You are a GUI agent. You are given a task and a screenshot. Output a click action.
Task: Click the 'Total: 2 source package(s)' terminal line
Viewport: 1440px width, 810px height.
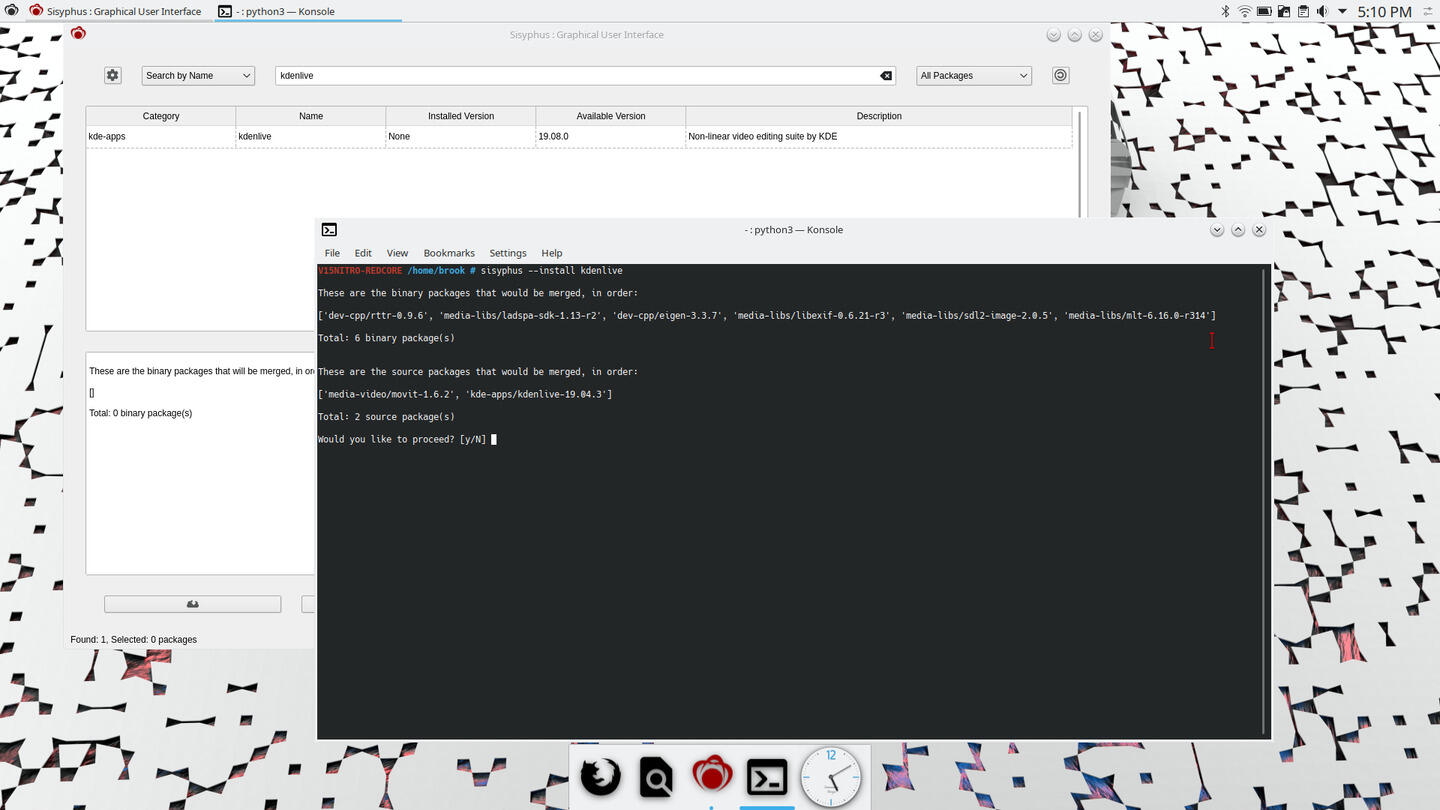386,416
